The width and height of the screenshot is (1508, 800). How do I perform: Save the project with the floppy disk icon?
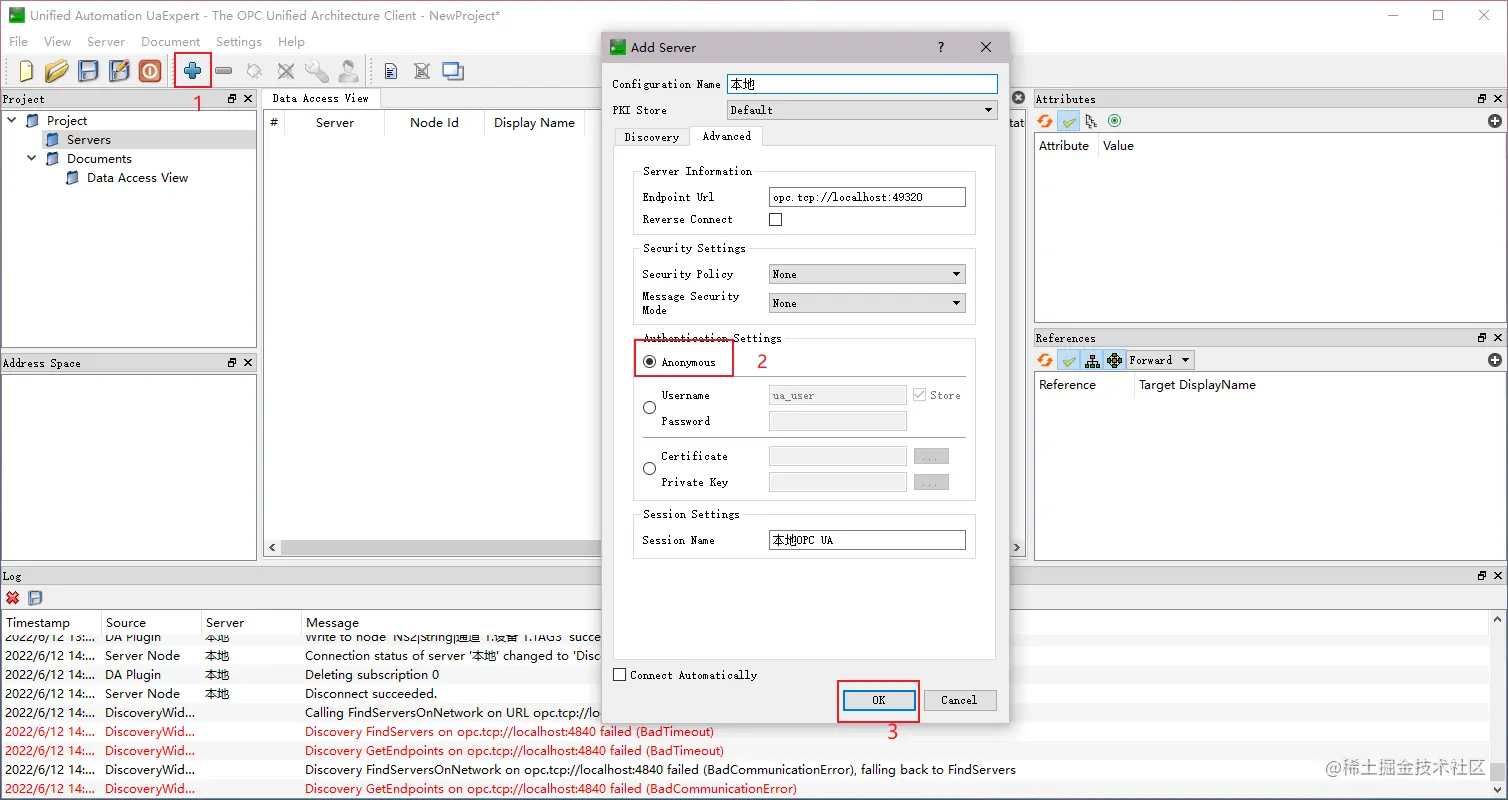88,71
